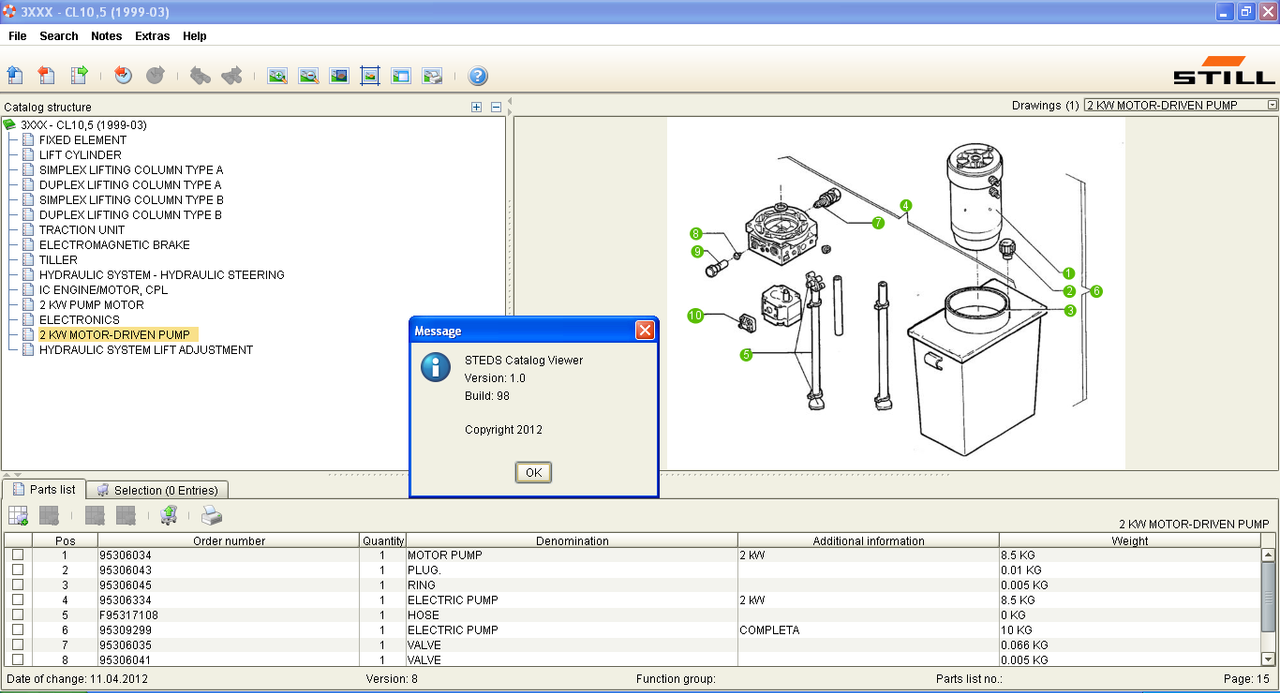Select TRACTION UNIT in the catalog tree
1280x693 pixels.
(82, 230)
